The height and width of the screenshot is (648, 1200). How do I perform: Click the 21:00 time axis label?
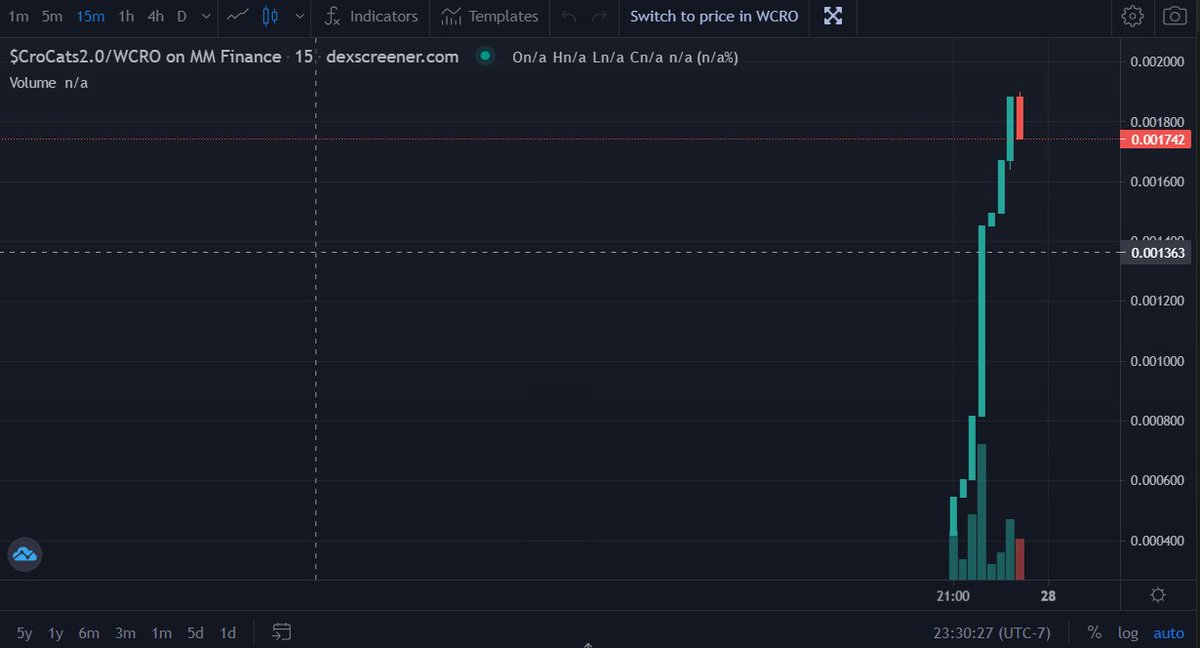pyautogui.click(x=953, y=595)
